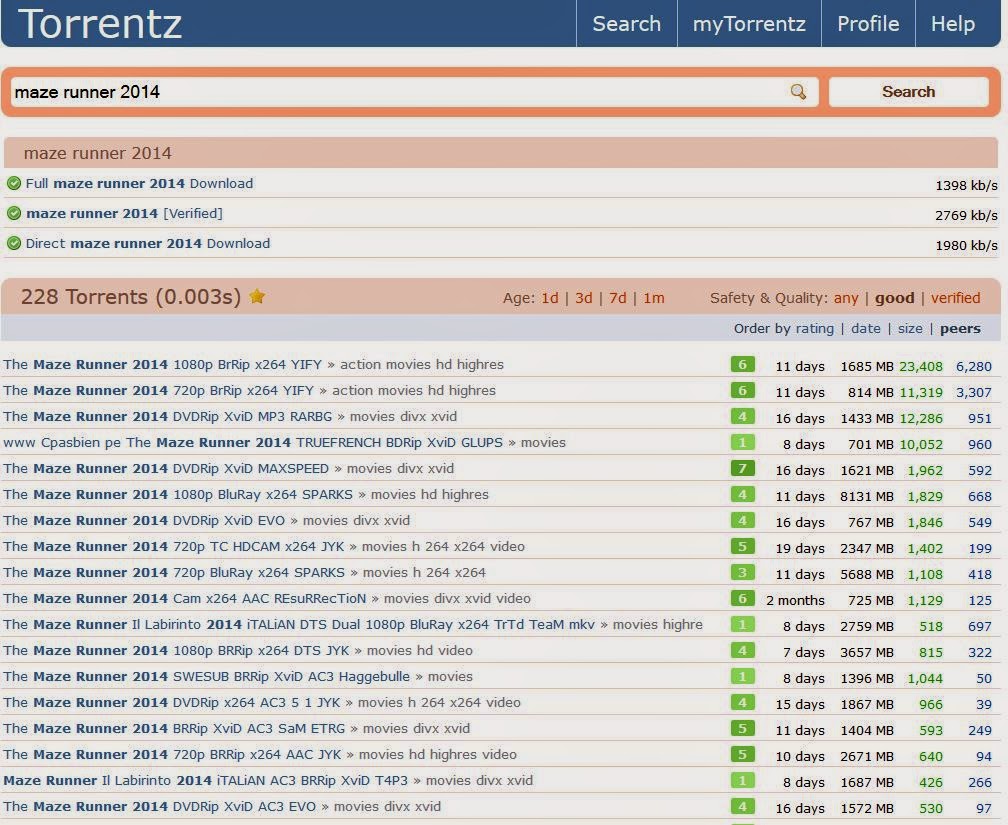The image size is (1008, 825).
Task: Open Maze Runner BRRip XviD AC3 SaM ETRG
Action: [x=174, y=729]
